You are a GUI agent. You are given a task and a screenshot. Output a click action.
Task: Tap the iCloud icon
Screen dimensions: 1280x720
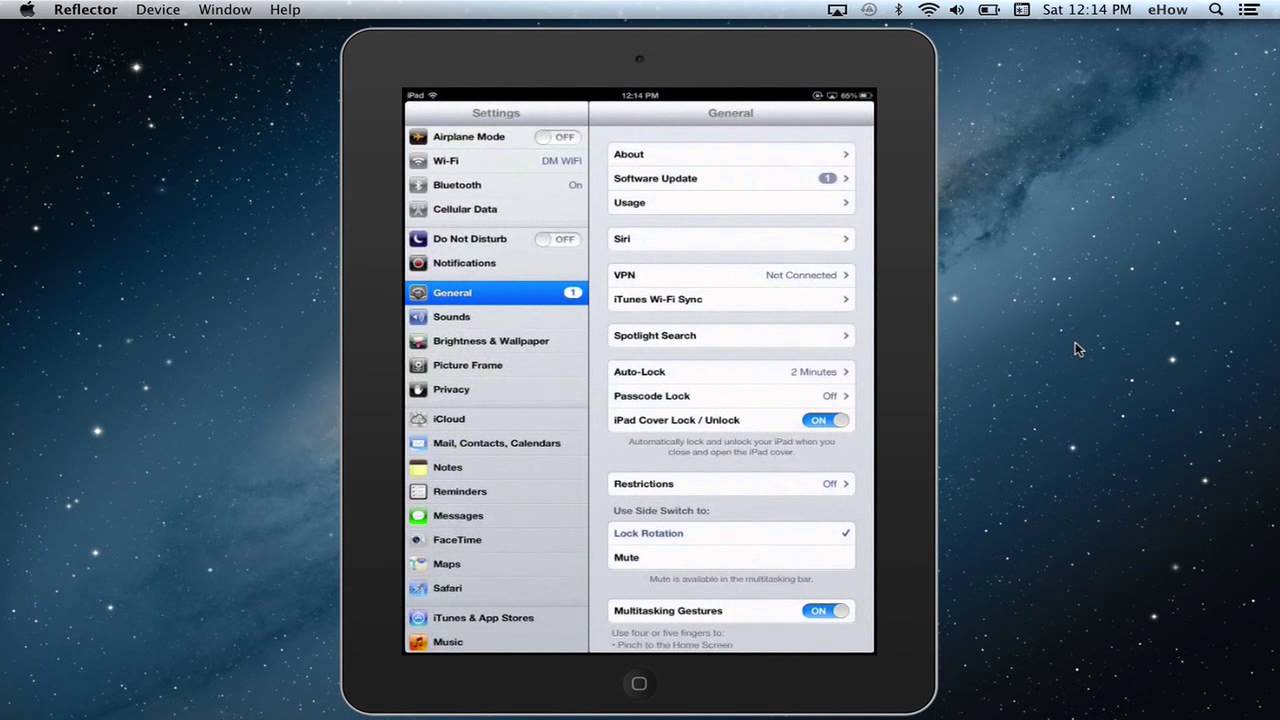click(418, 419)
